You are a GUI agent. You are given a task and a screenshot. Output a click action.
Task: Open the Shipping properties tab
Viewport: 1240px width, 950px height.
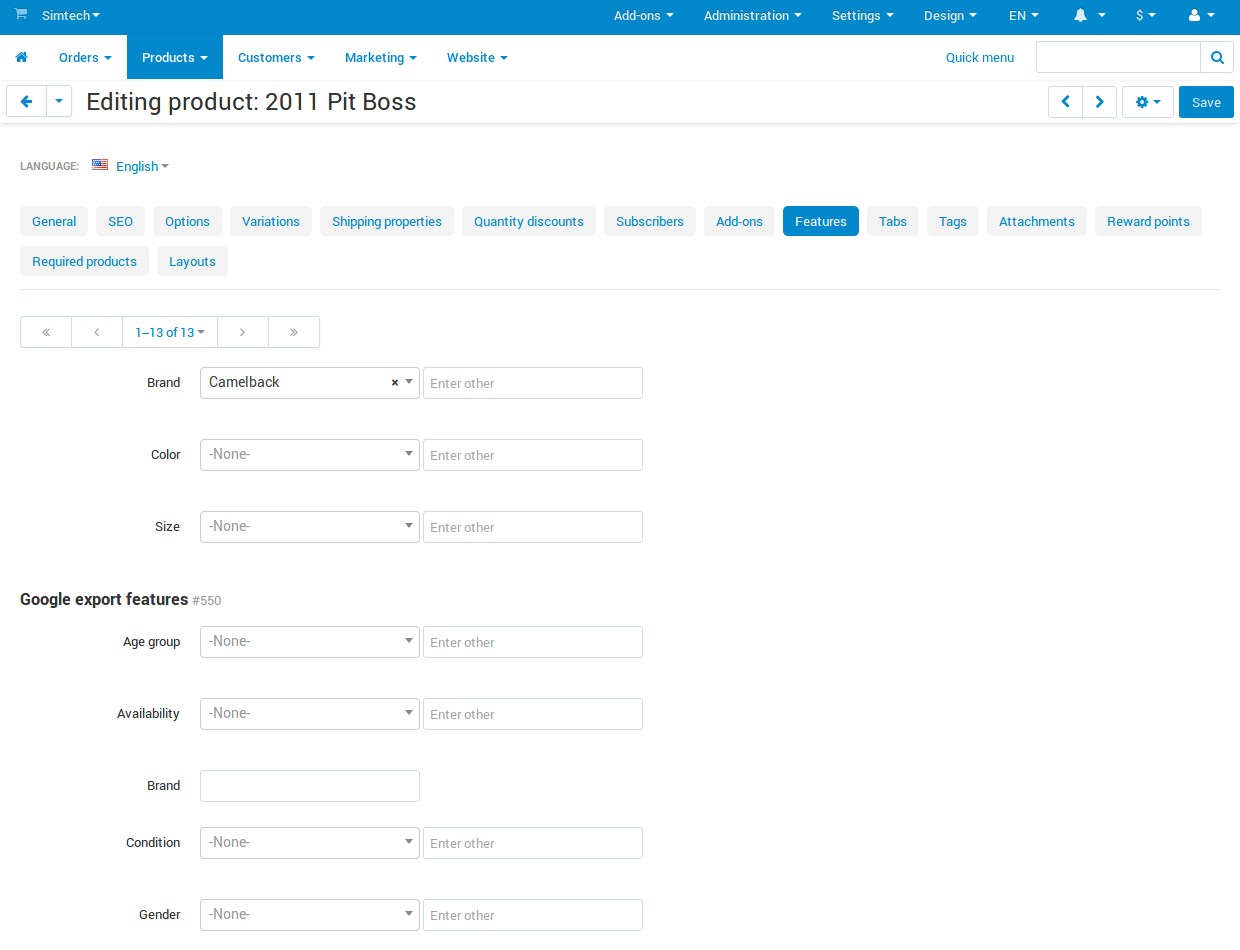point(387,222)
